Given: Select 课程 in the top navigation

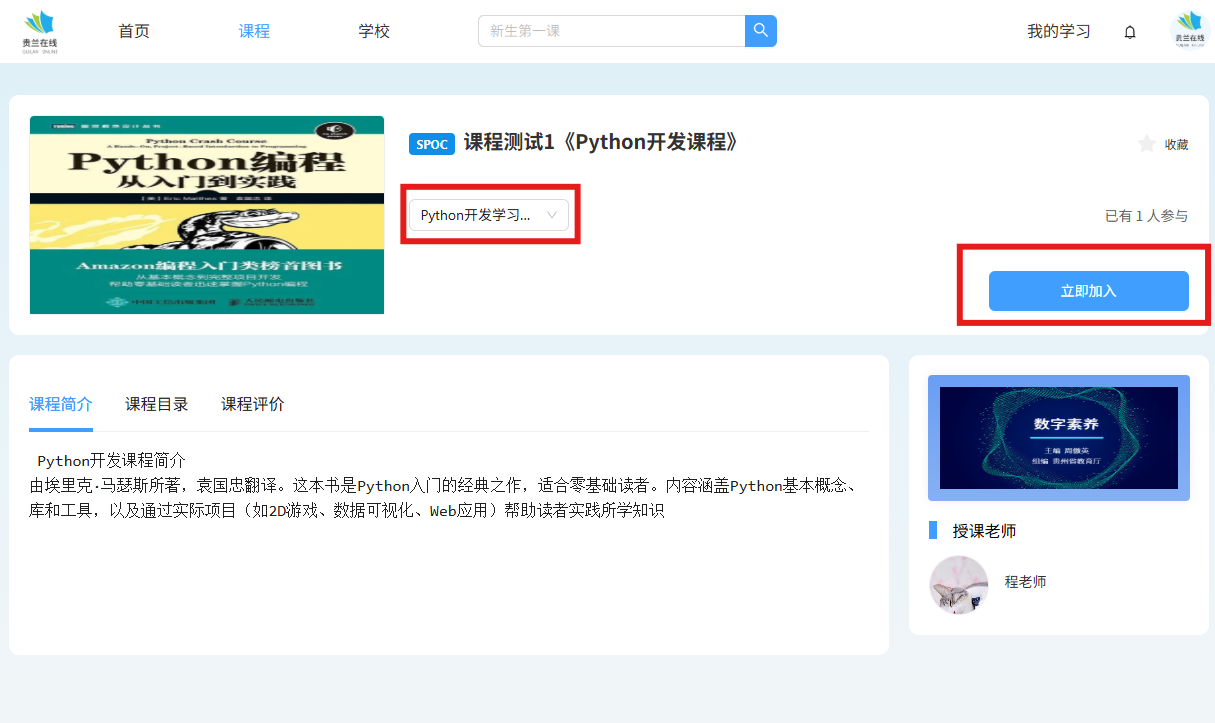Looking at the screenshot, I should 254,31.
